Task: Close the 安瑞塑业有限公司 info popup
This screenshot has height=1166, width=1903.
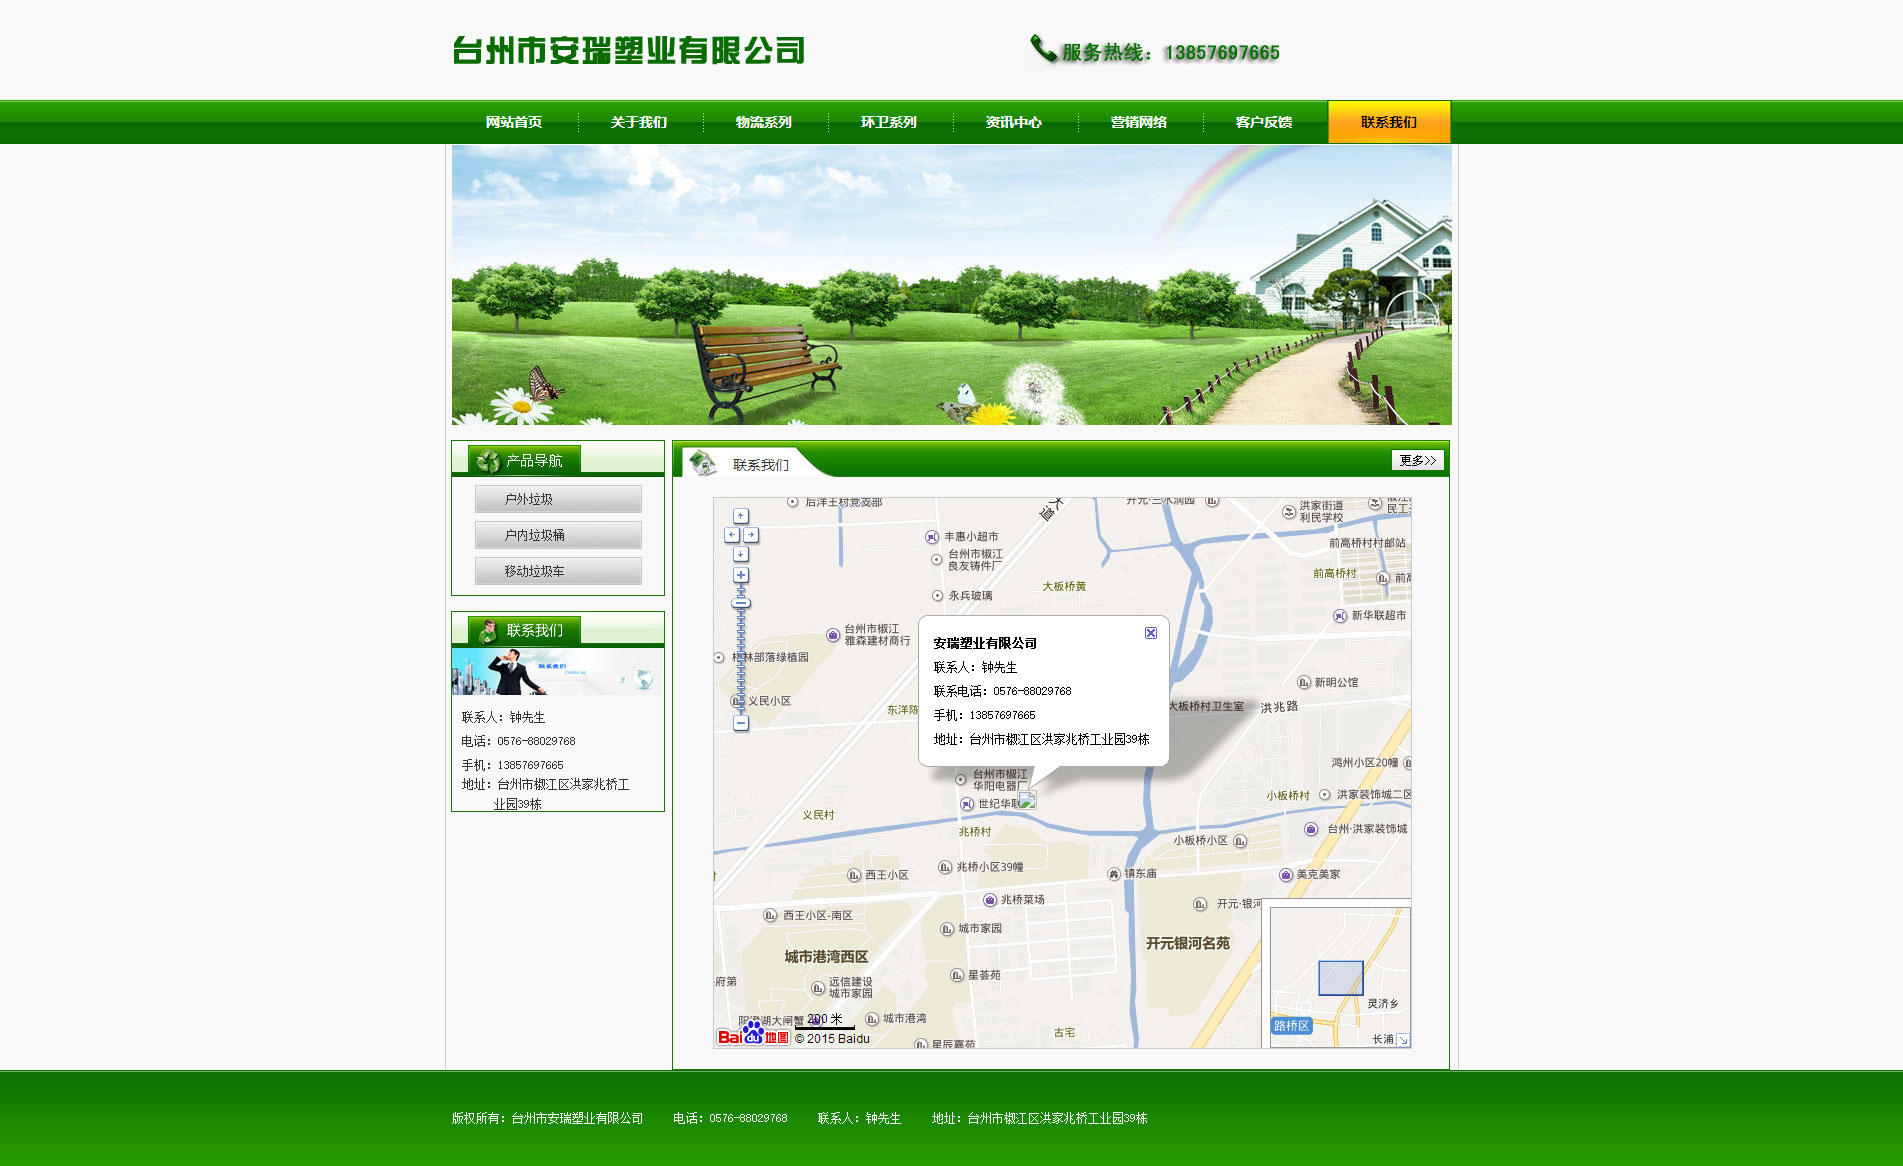Action: point(1150,633)
